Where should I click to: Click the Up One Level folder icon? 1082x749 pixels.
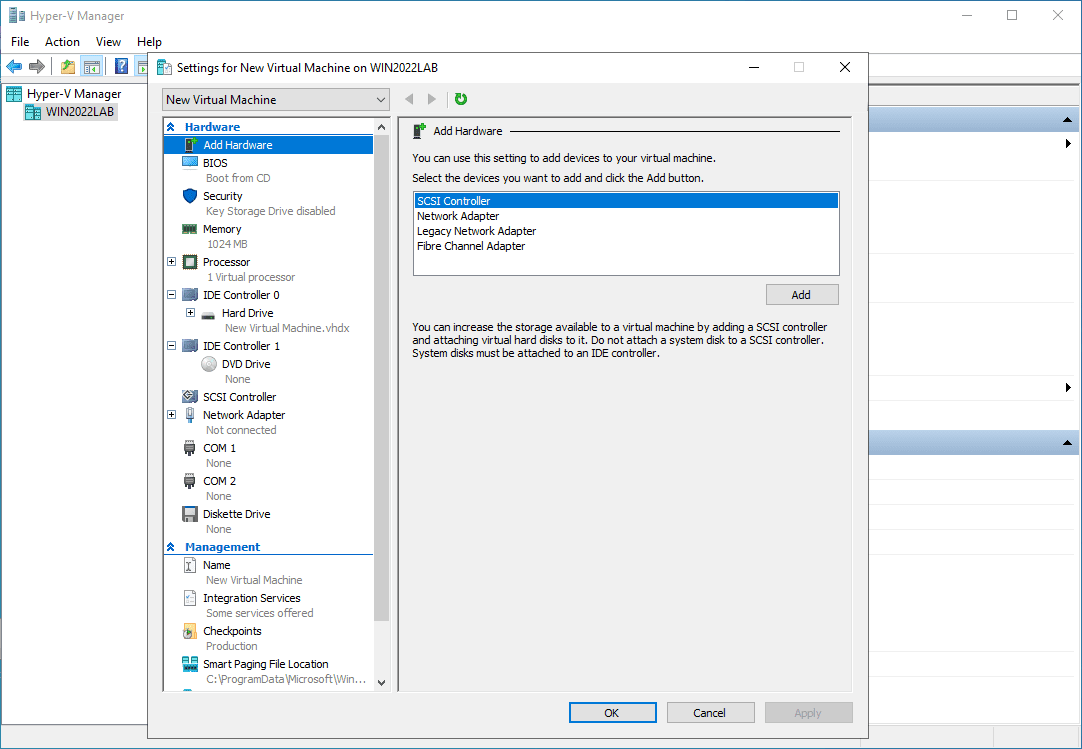tap(68, 66)
